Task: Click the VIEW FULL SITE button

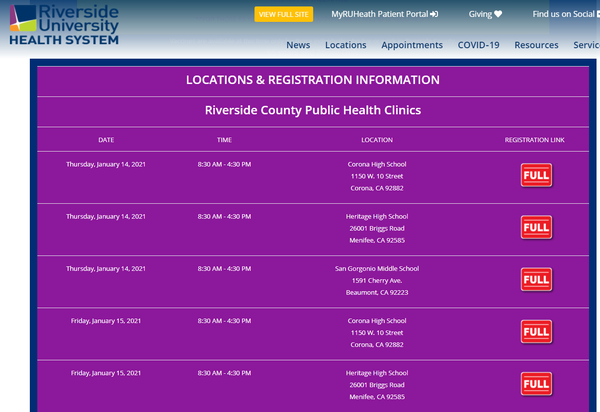Action: tap(284, 15)
